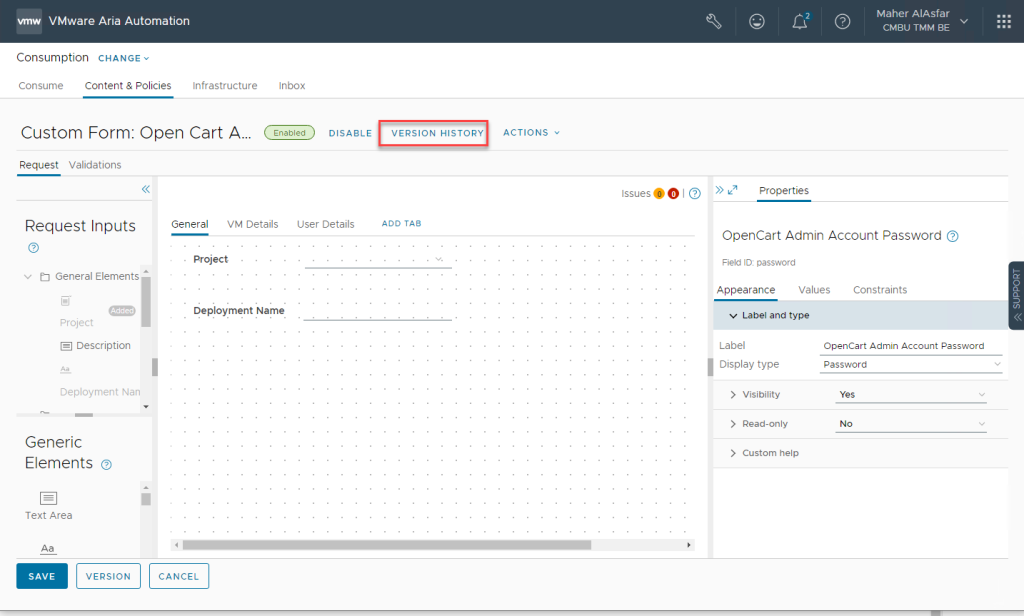Open the Visibility value dropdown
The height and width of the screenshot is (616, 1024).
tap(912, 395)
